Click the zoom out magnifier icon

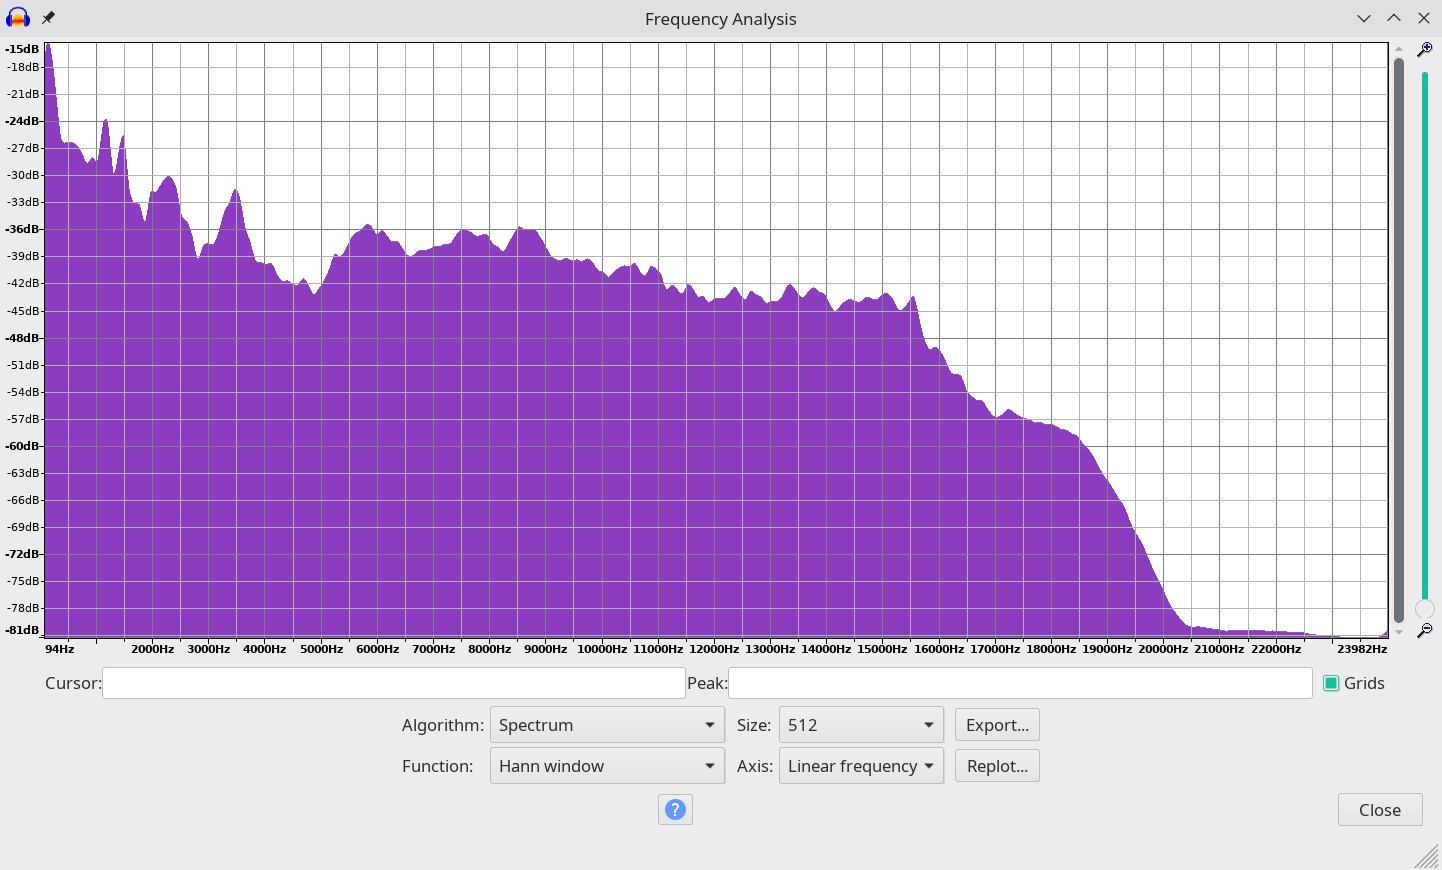[x=1425, y=630]
